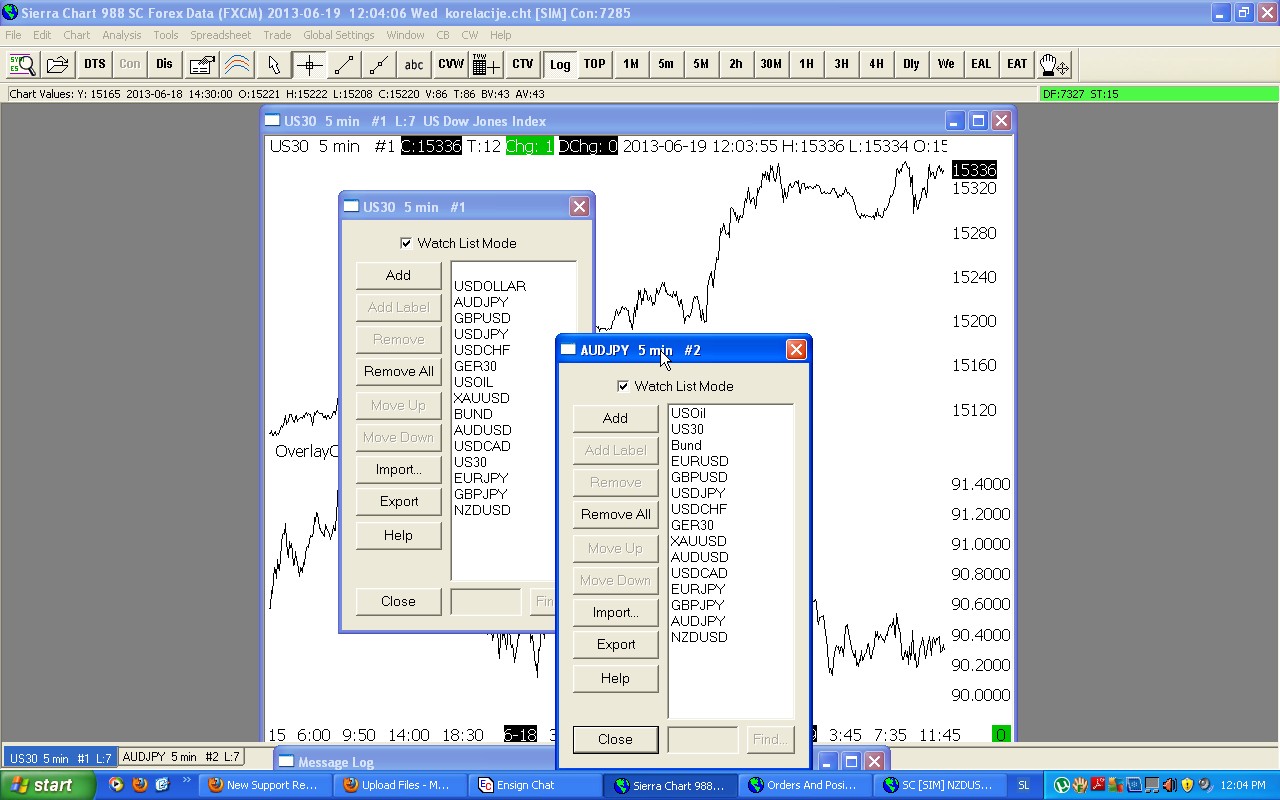The image size is (1280, 800).
Task: Open the Windows Start menu
Action: [48, 785]
